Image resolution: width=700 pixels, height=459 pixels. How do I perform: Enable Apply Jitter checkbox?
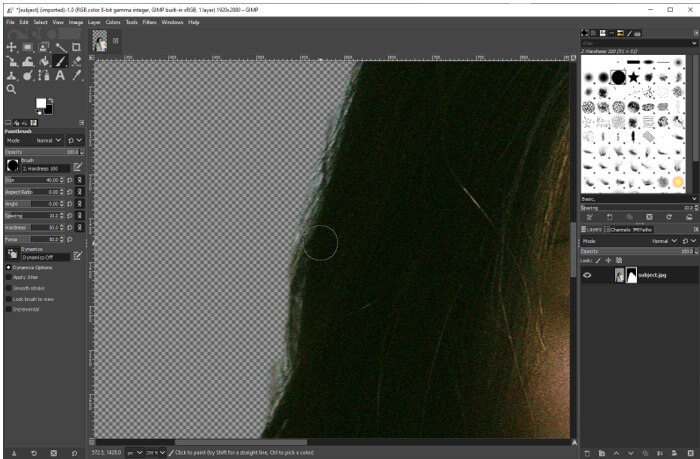[8, 277]
